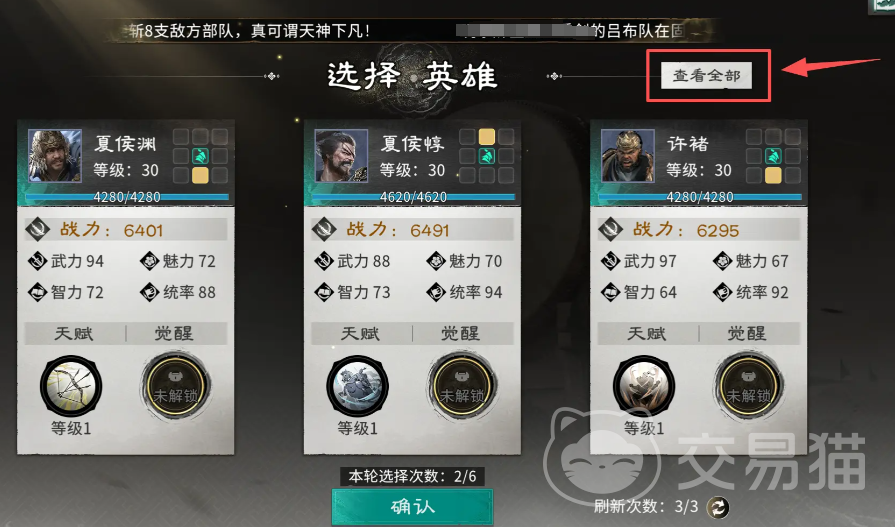The width and height of the screenshot is (895, 527).
Task: Switch to 觉醒 tab on 许褚's card
Action: pos(748,333)
